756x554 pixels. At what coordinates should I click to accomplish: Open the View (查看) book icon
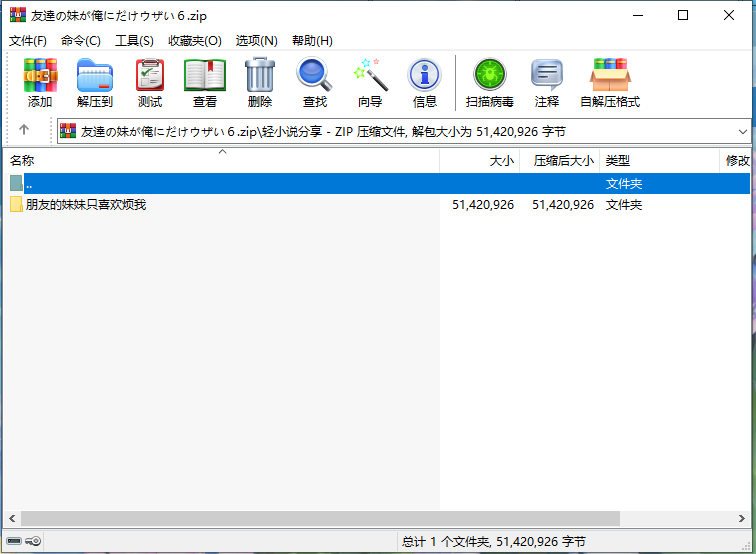(x=205, y=75)
